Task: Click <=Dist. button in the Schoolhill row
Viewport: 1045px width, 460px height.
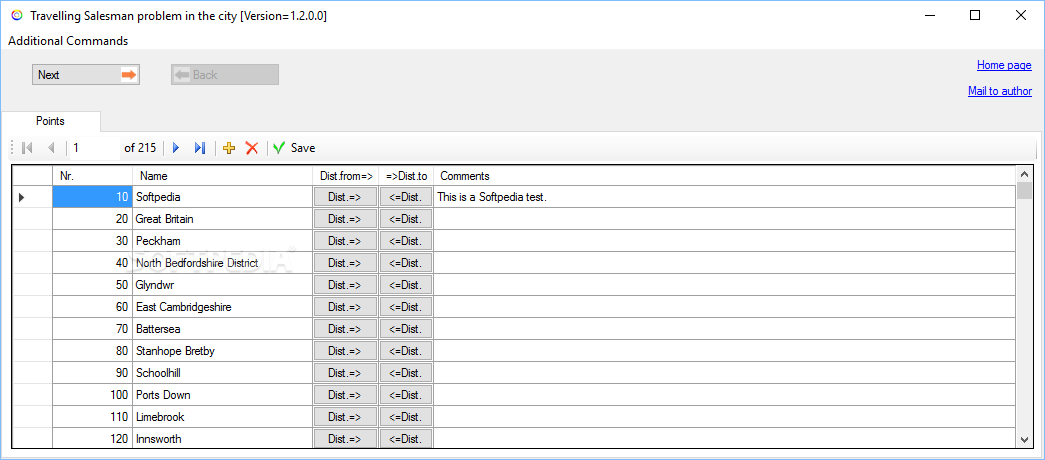Action: 406,373
